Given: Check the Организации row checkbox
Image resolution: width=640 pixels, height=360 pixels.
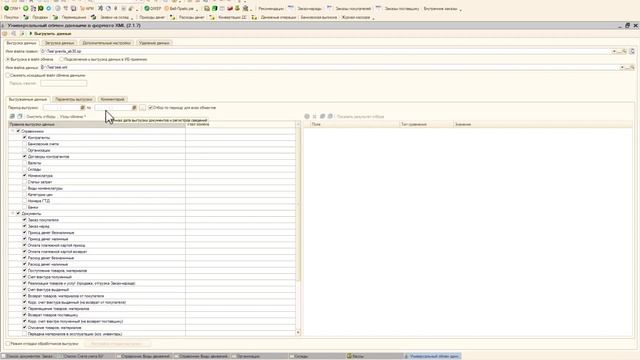Looking at the screenshot, I should [24, 150].
